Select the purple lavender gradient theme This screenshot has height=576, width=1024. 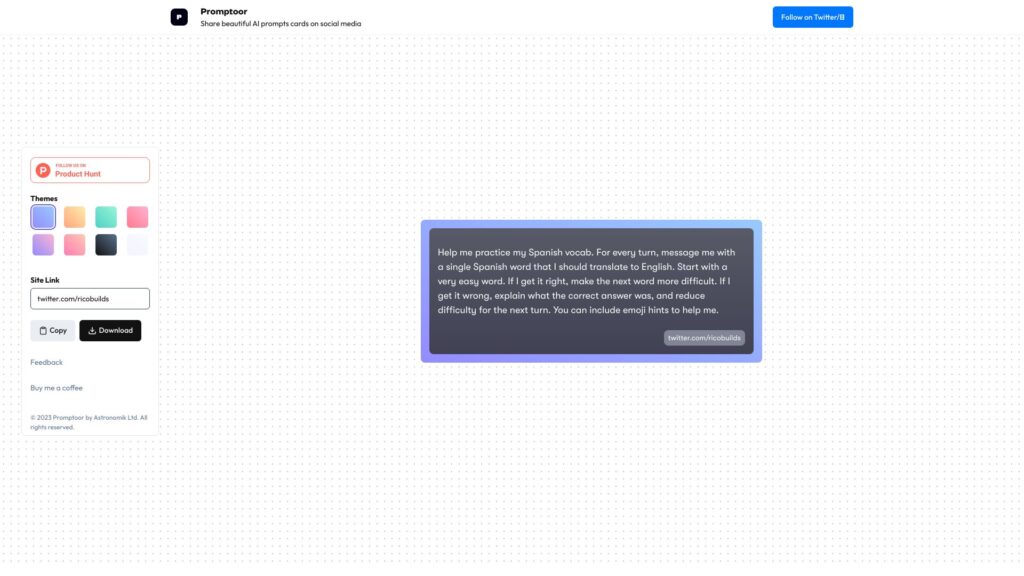(x=43, y=245)
